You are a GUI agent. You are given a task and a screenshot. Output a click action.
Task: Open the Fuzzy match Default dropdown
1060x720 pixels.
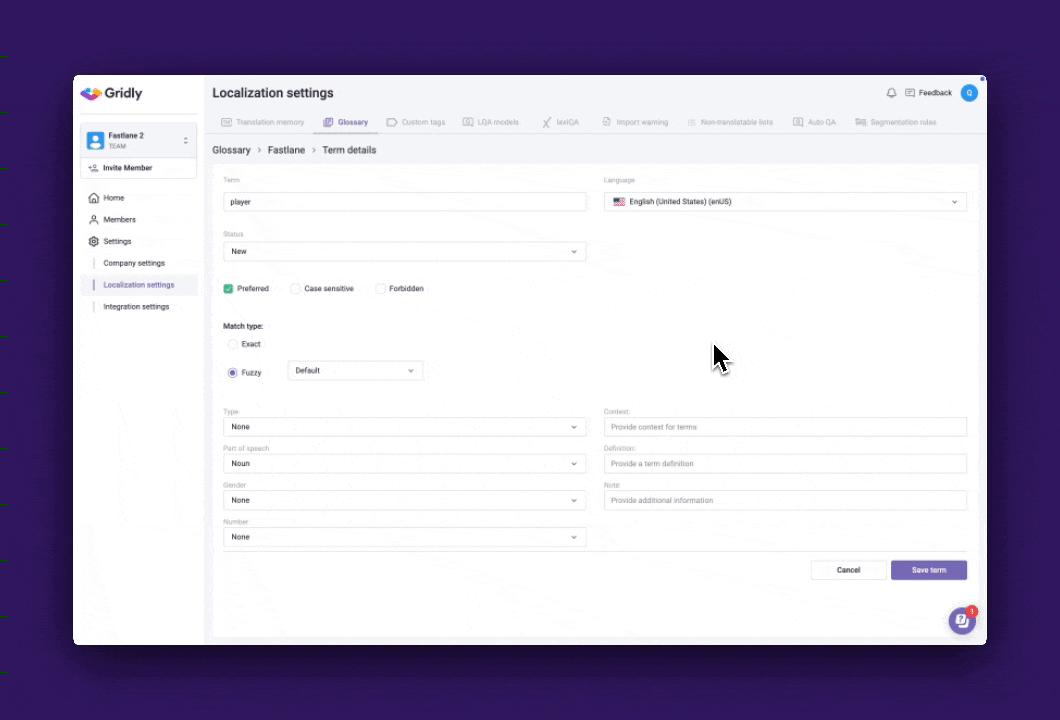(355, 371)
